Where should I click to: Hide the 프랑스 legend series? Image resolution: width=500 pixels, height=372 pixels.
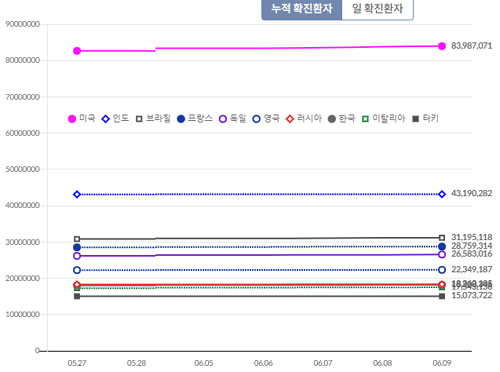(195, 118)
